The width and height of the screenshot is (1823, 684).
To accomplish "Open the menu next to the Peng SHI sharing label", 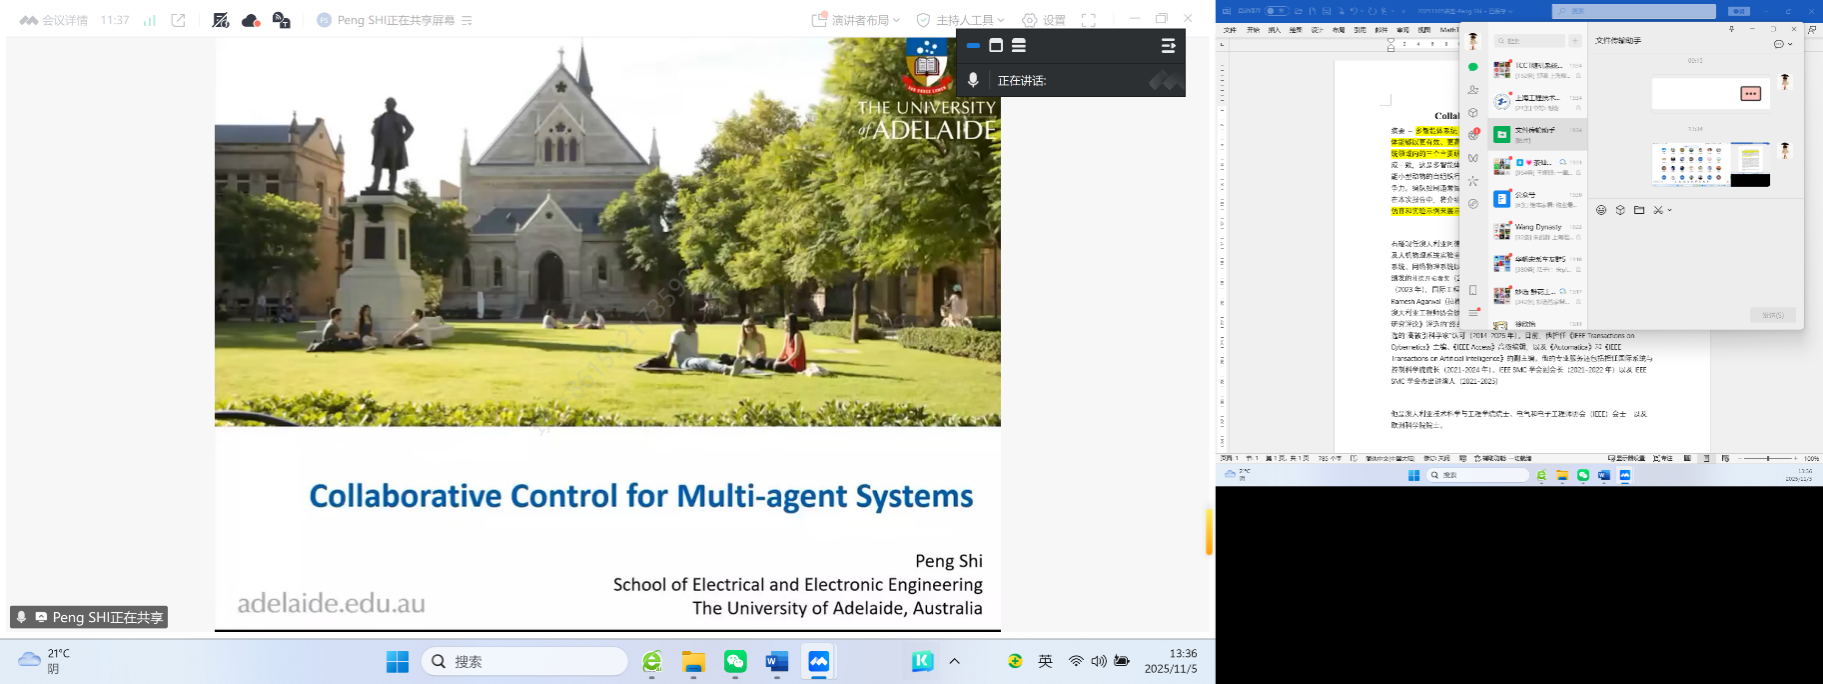I will (467, 20).
